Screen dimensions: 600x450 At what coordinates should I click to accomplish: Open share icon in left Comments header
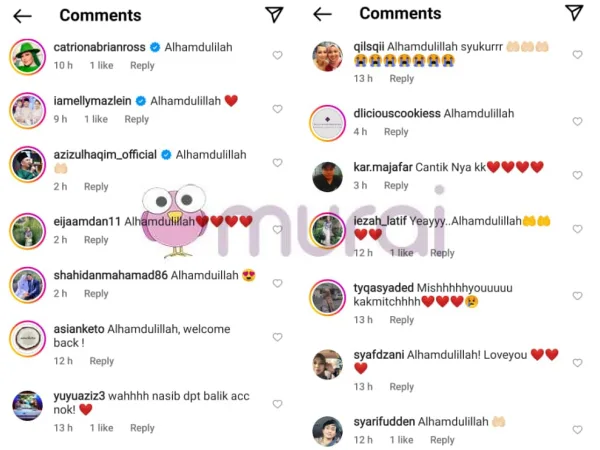point(274,15)
